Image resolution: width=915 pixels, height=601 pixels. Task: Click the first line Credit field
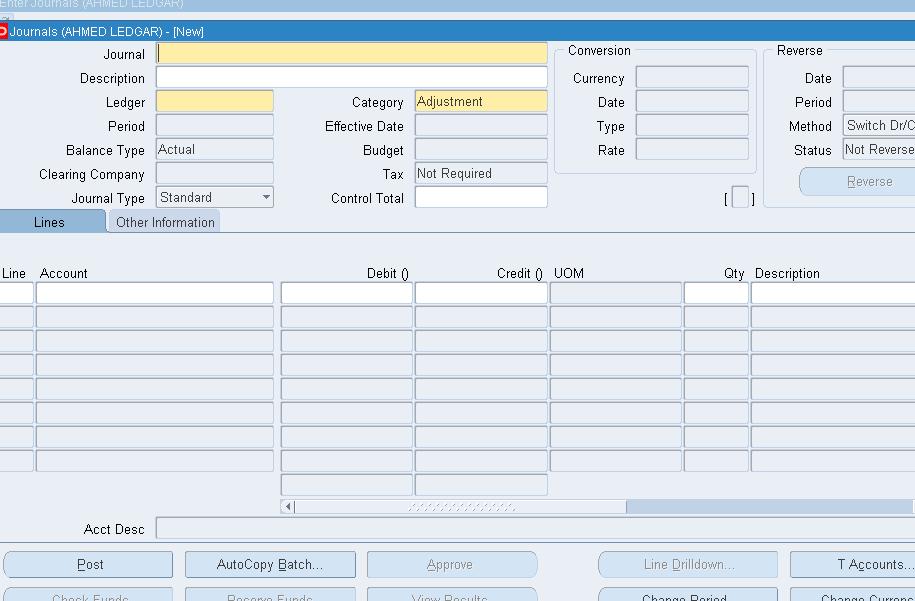tap(480, 293)
